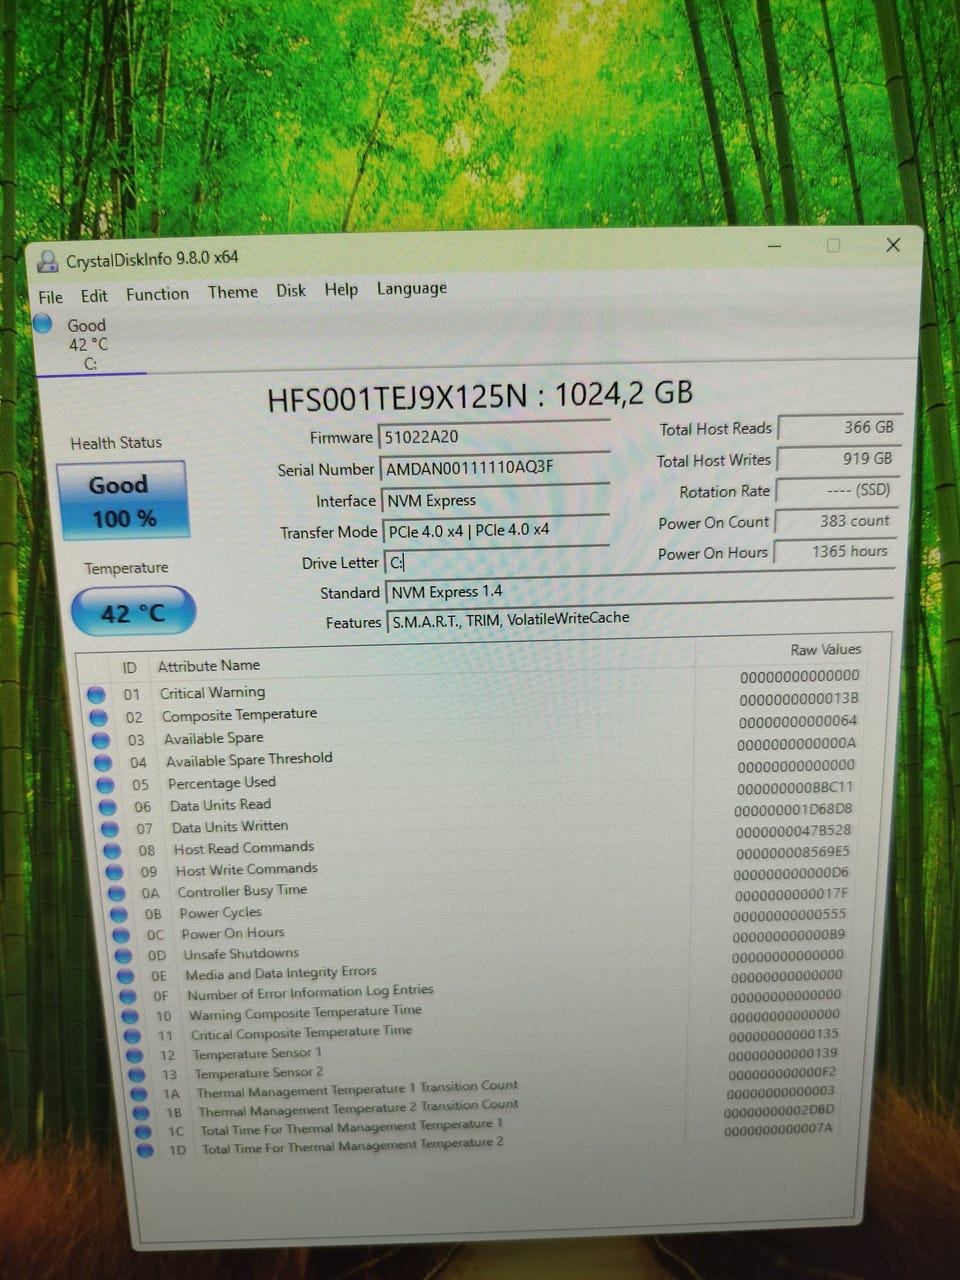Image resolution: width=960 pixels, height=1280 pixels.
Task: Click the ID column header
Action: pos(129,667)
